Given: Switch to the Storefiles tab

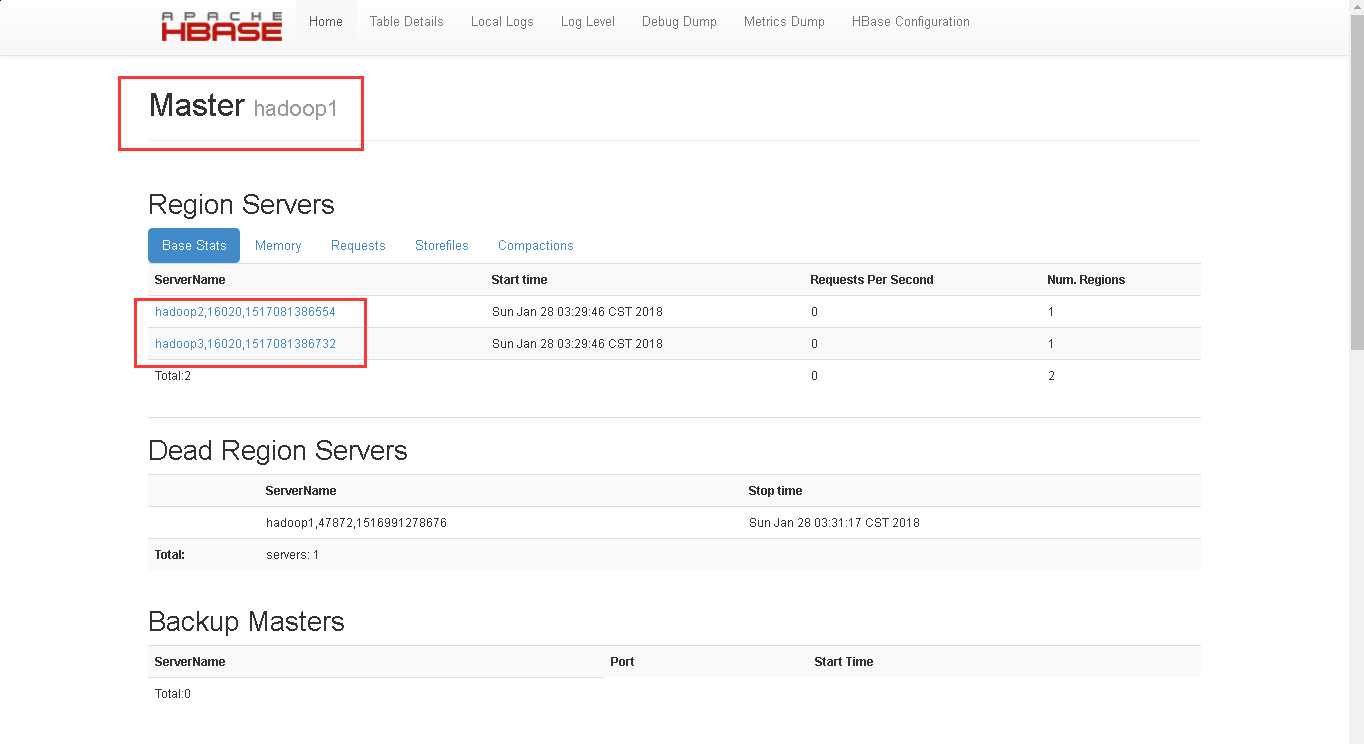Looking at the screenshot, I should [x=442, y=245].
